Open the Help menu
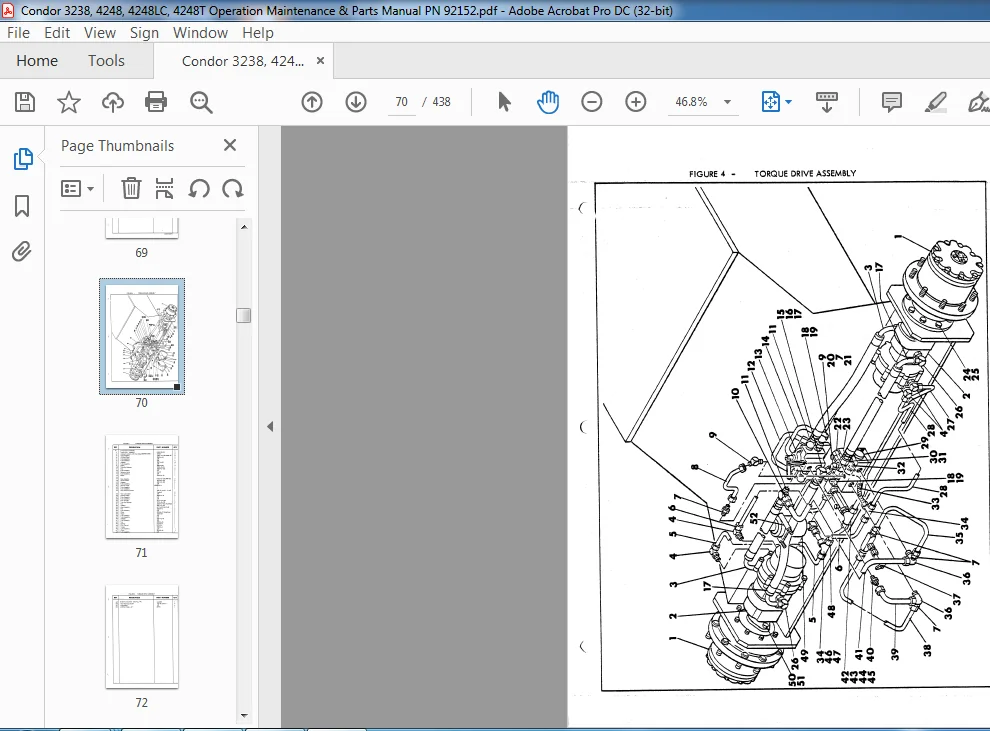 258,33
